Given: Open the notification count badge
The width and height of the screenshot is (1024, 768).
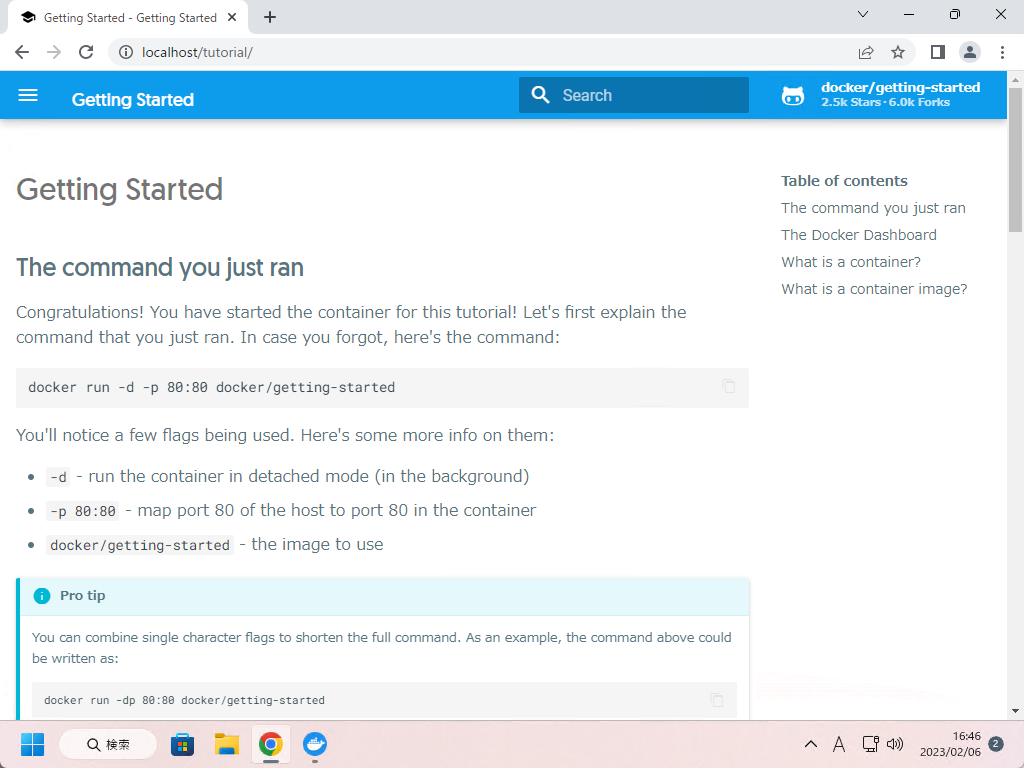Looking at the screenshot, I should 996,744.
